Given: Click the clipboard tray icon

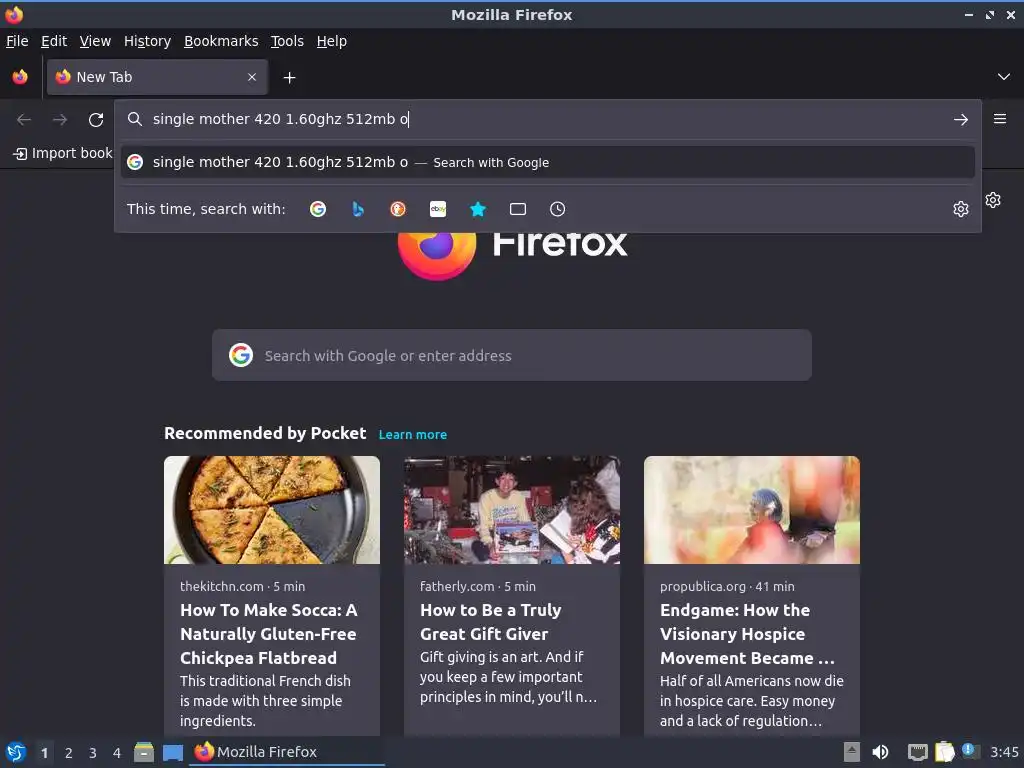Looking at the screenshot, I should click(944, 752).
